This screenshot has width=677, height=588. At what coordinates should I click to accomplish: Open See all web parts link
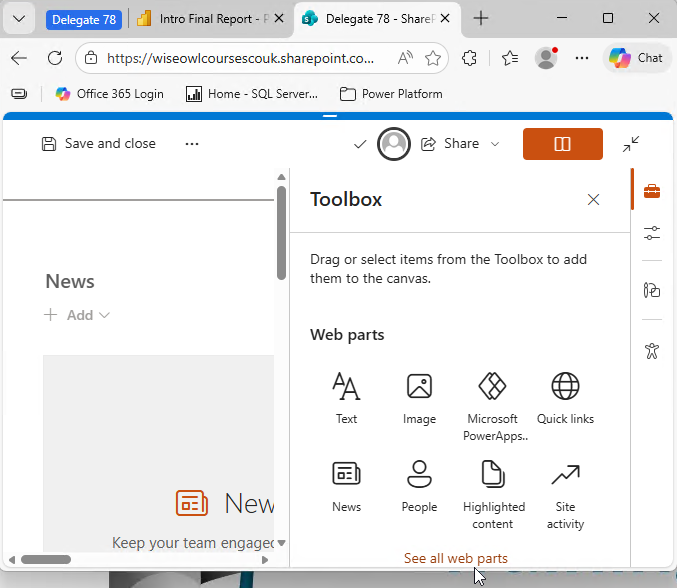click(x=455, y=558)
